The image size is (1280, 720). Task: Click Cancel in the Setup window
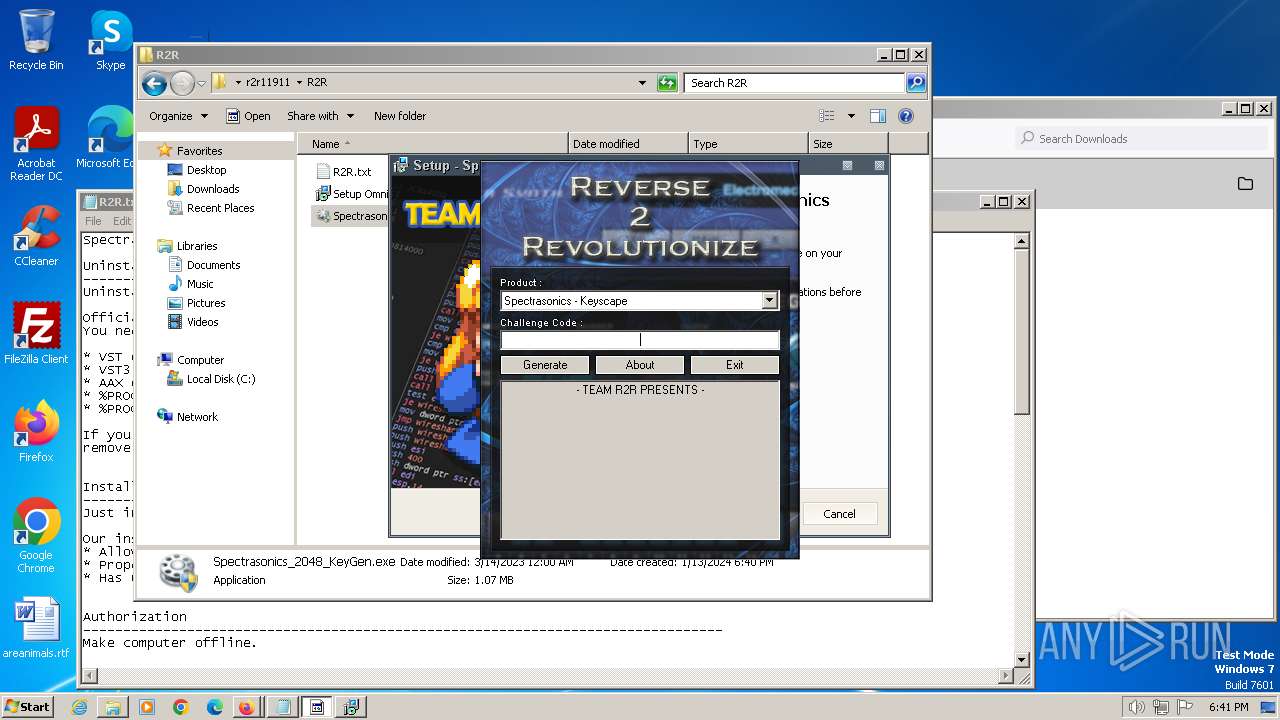[x=839, y=514]
